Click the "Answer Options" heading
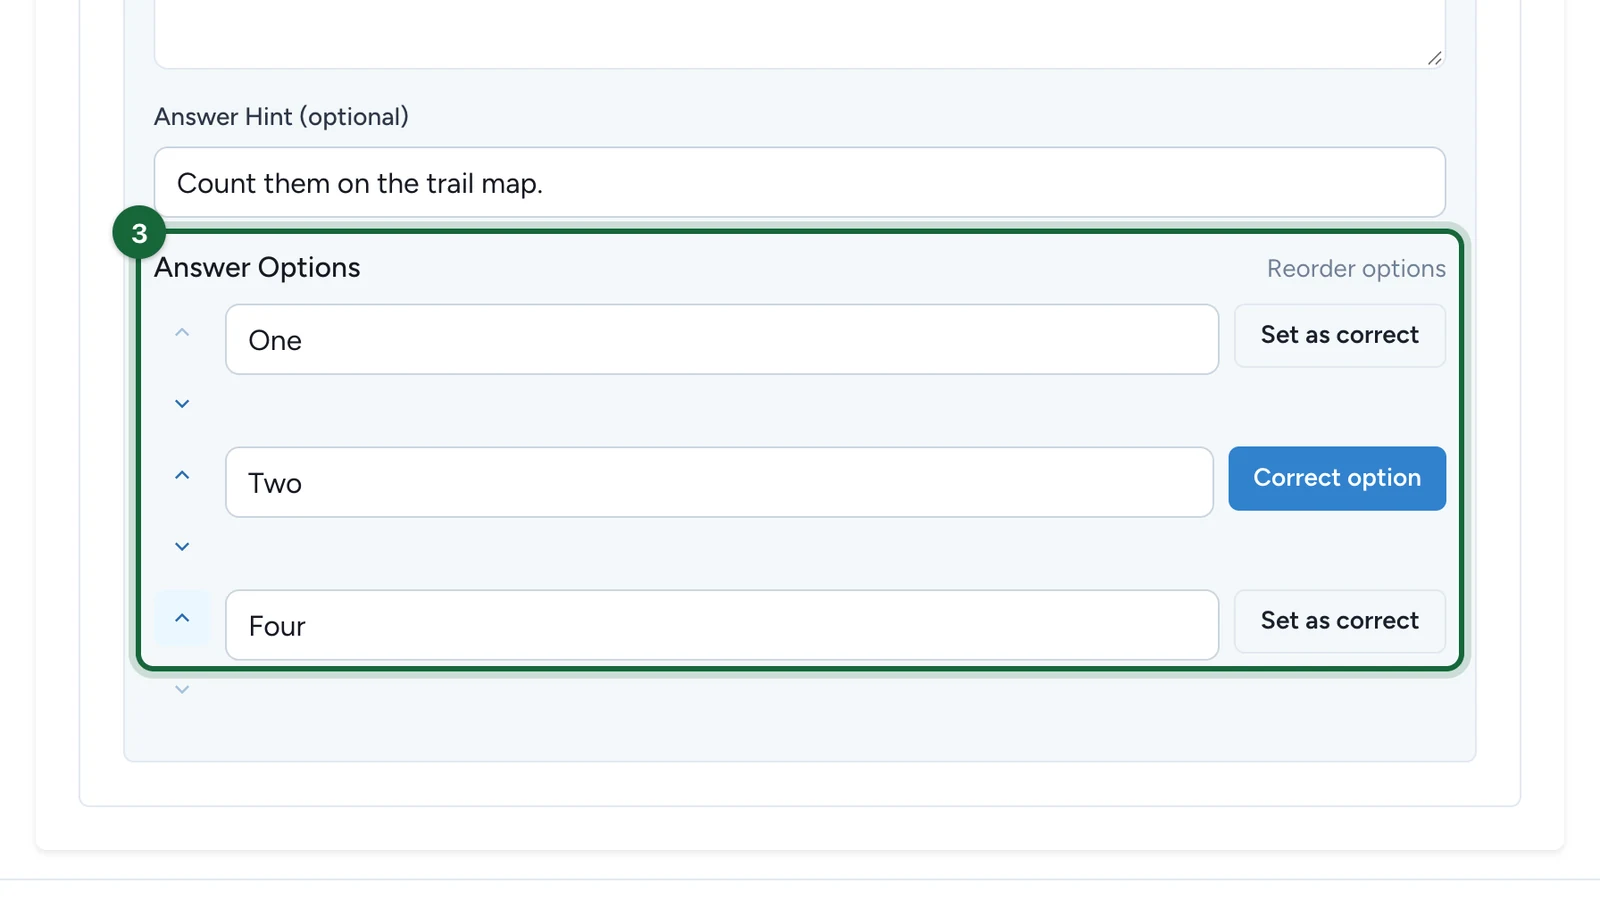Screen dimensions: 1600x900 (x=257, y=267)
